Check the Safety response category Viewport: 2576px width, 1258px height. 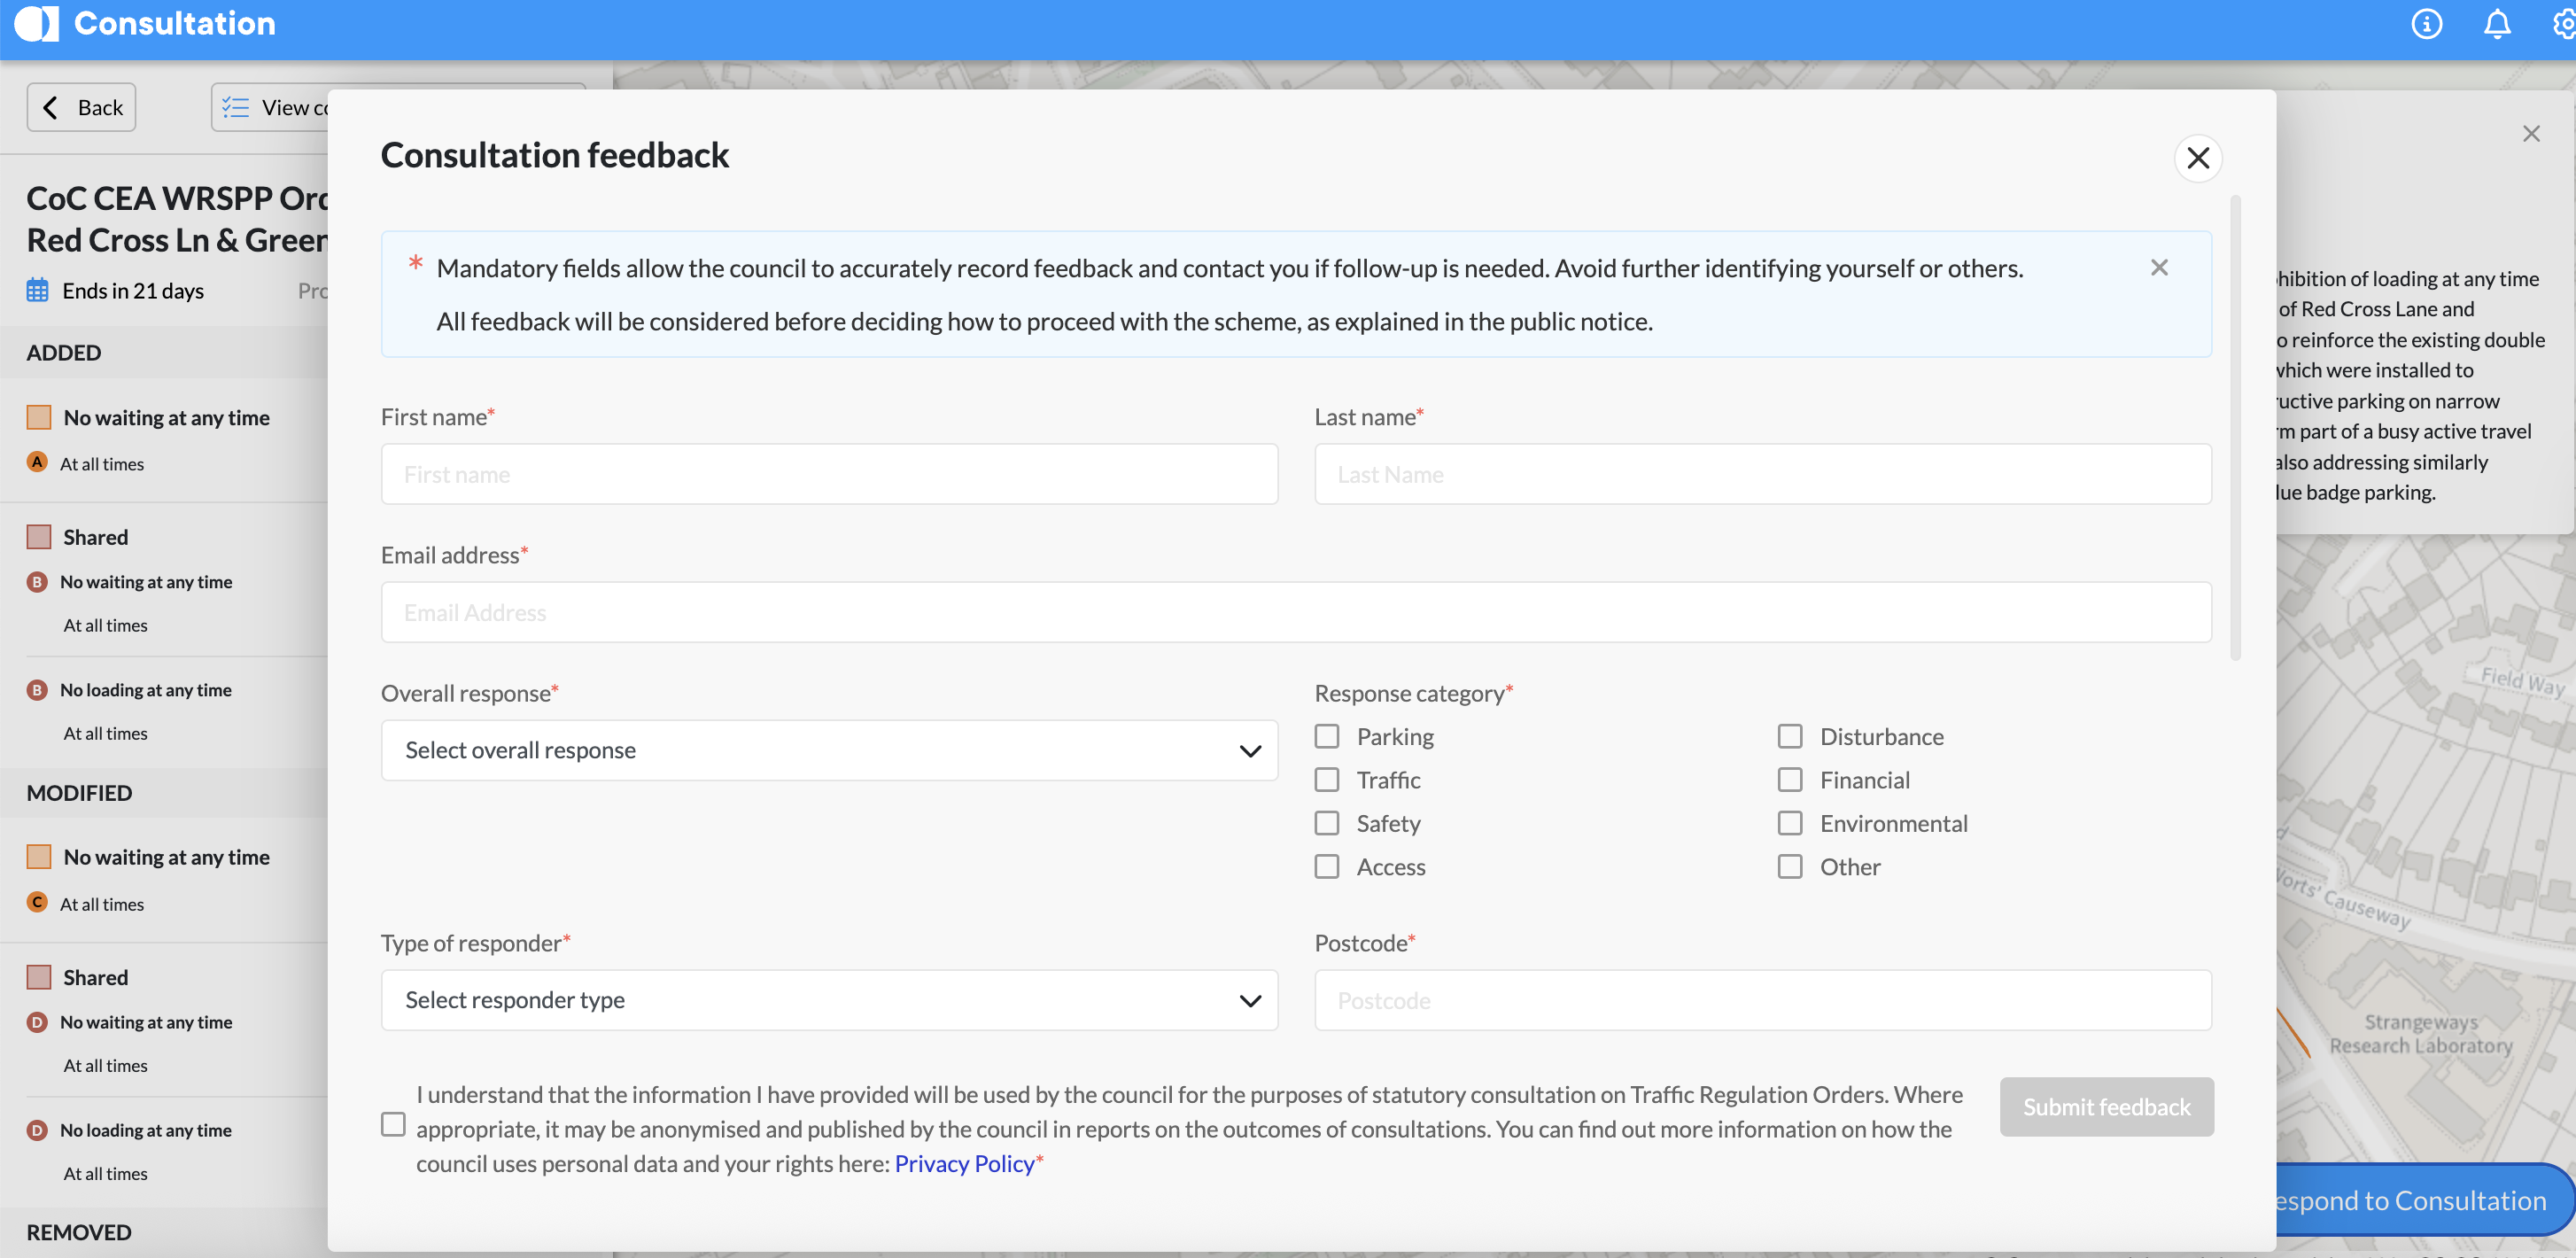[1326, 823]
